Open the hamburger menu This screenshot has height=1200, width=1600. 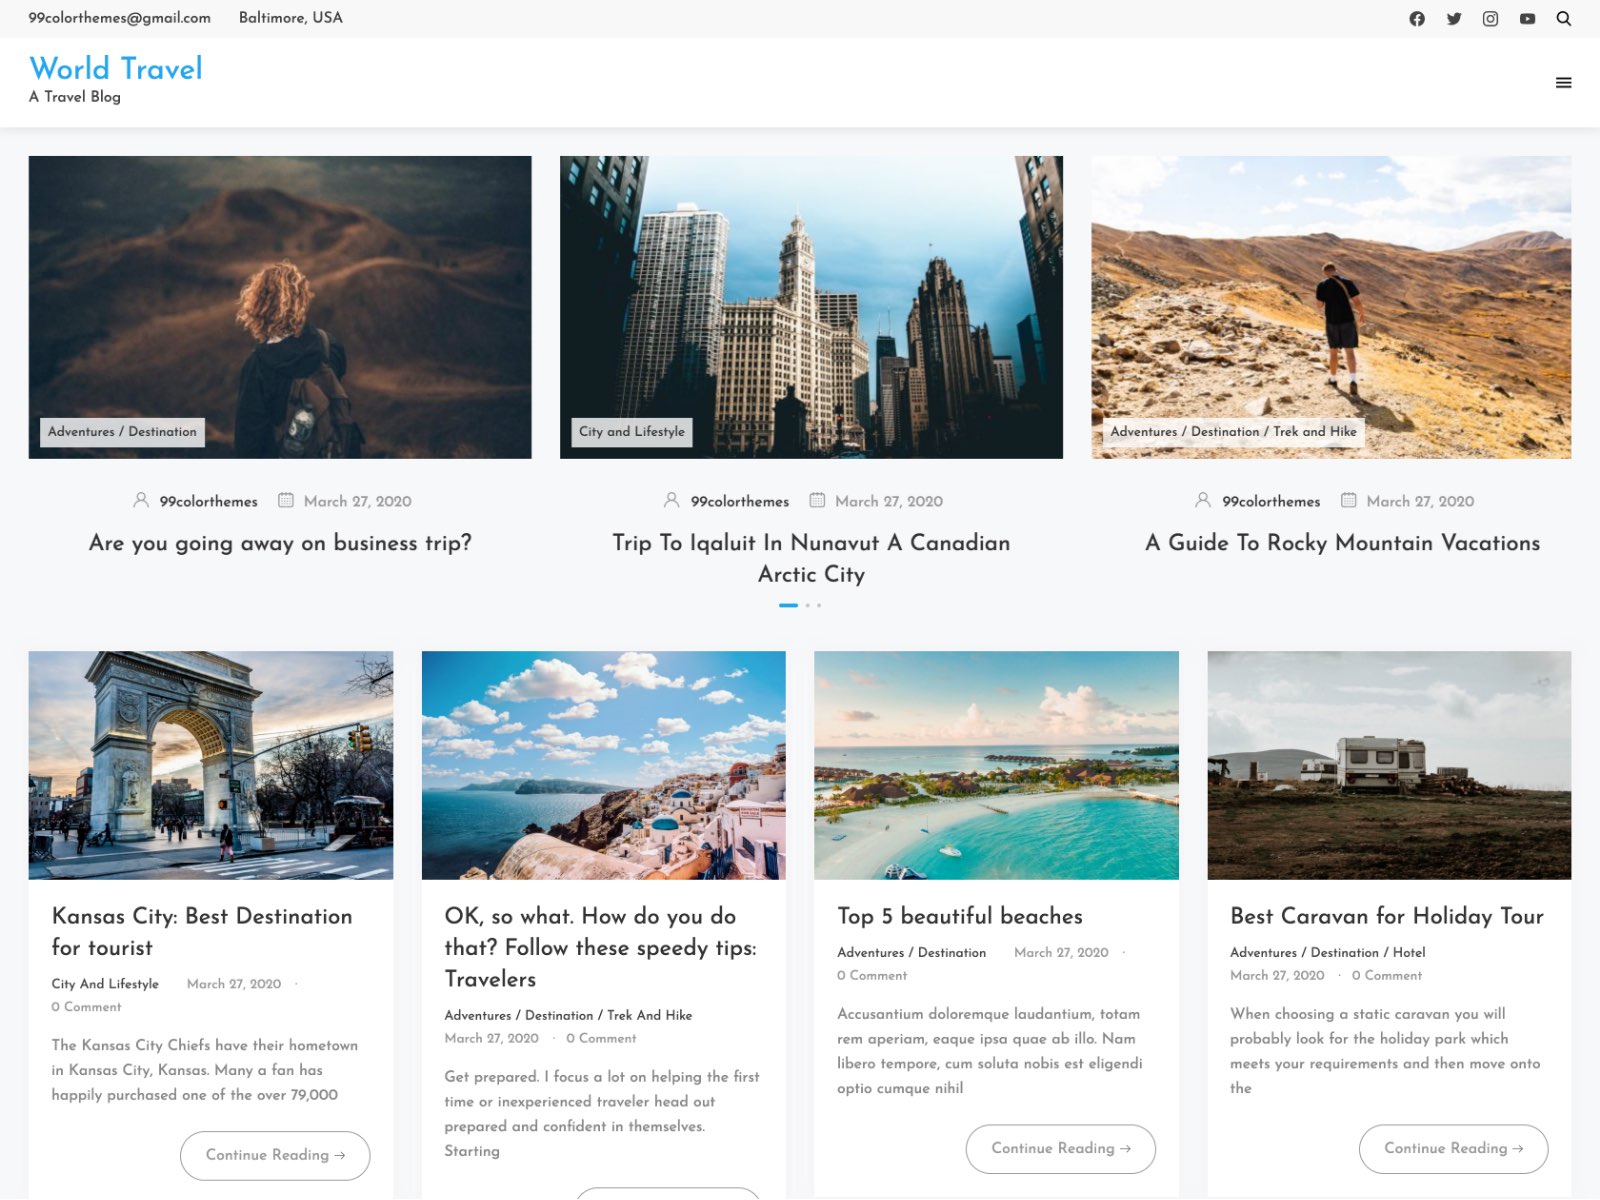pos(1564,83)
